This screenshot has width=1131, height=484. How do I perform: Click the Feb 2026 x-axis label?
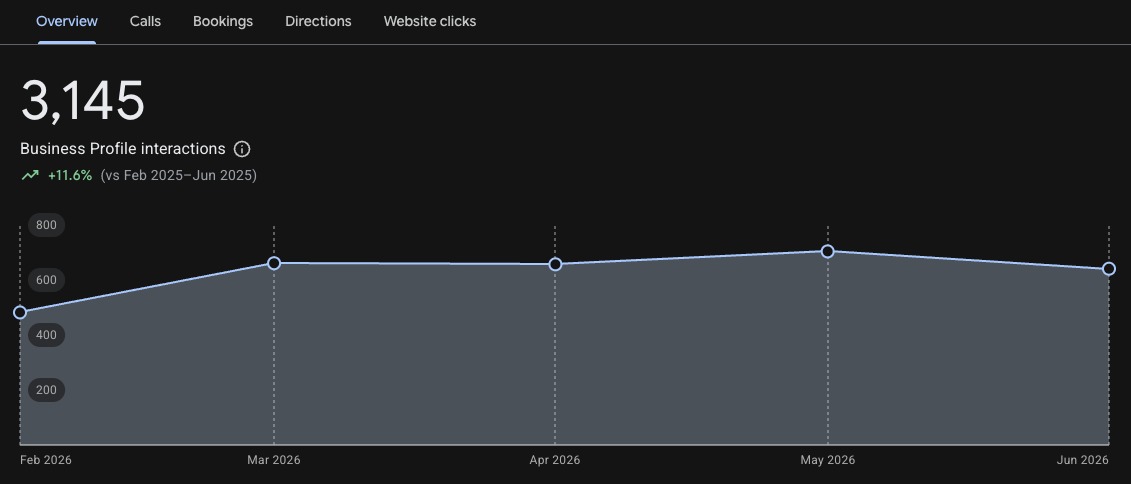click(x=46, y=460)
